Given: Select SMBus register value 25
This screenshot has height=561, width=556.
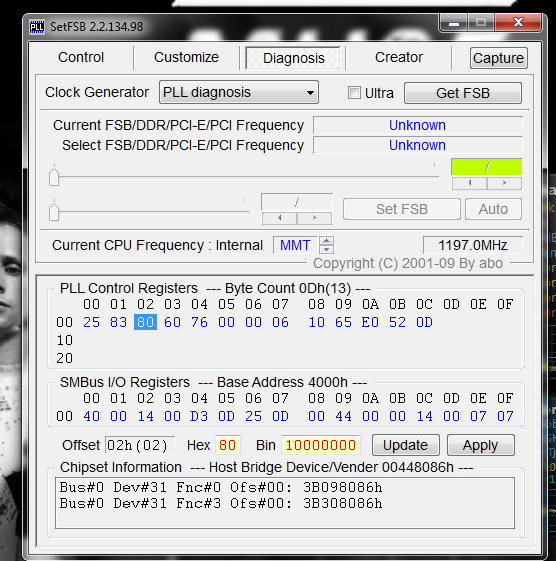Looking at the screenshot, I should click(253, 416).
